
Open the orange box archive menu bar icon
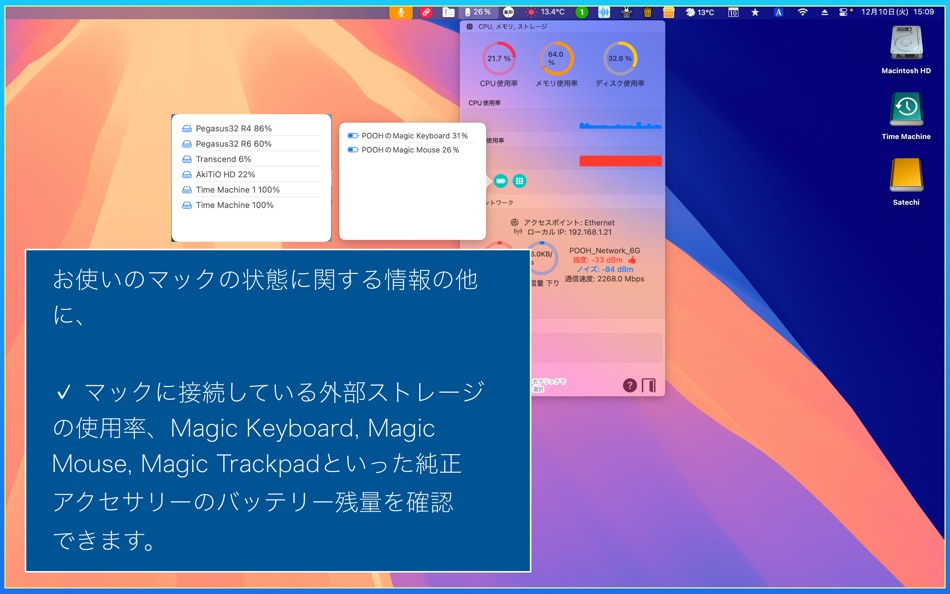click(669, 12)
